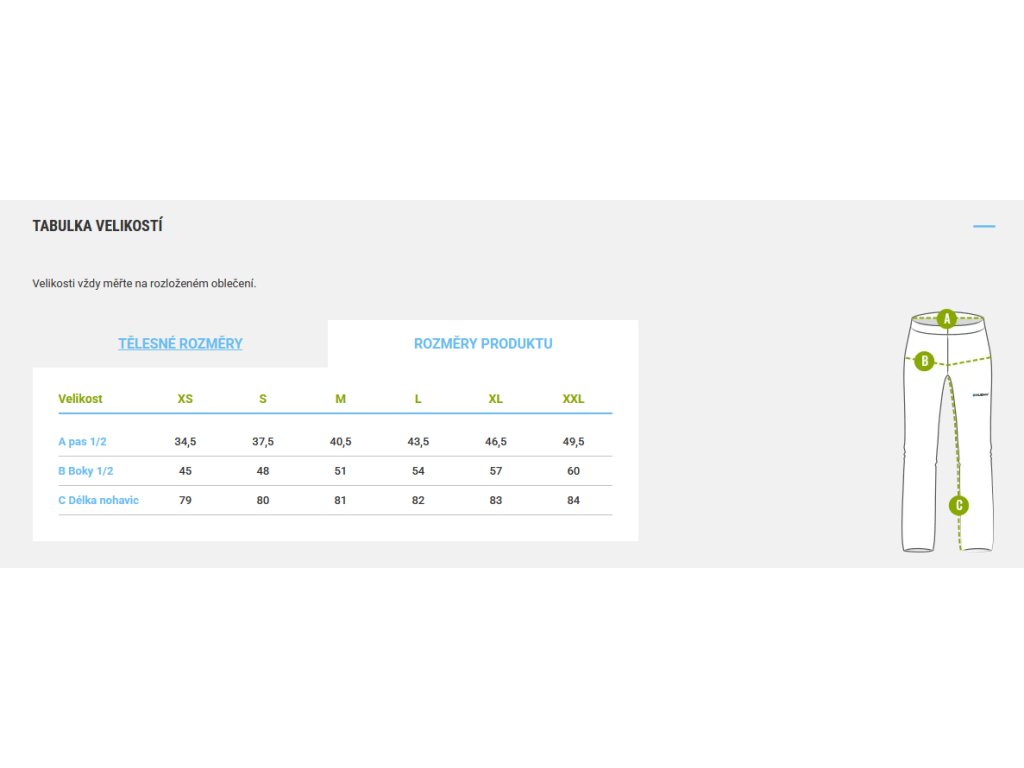Click the pants size diagram image

(948, 431)
